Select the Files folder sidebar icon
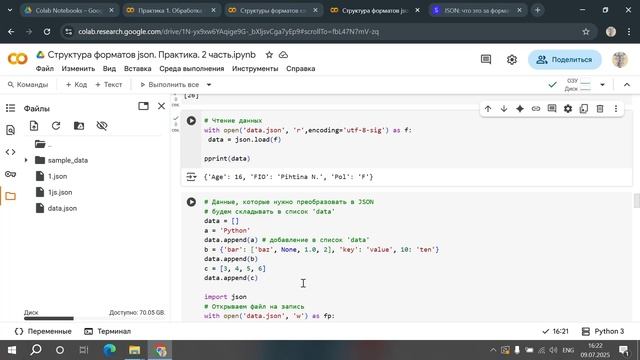The width and height of the screenshot is (640, 360). 11,196
